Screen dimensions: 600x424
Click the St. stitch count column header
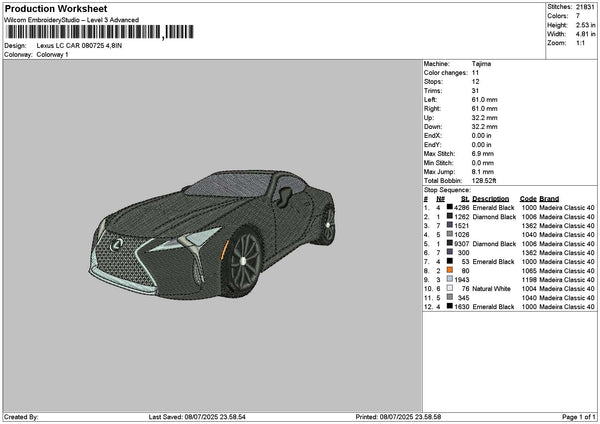click(x=465, y=199)
